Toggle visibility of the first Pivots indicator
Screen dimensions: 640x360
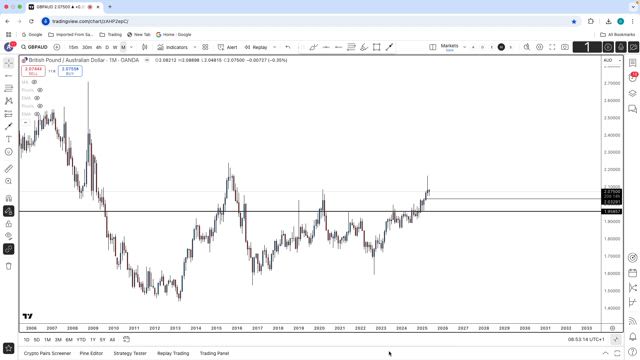pos(40,90)
